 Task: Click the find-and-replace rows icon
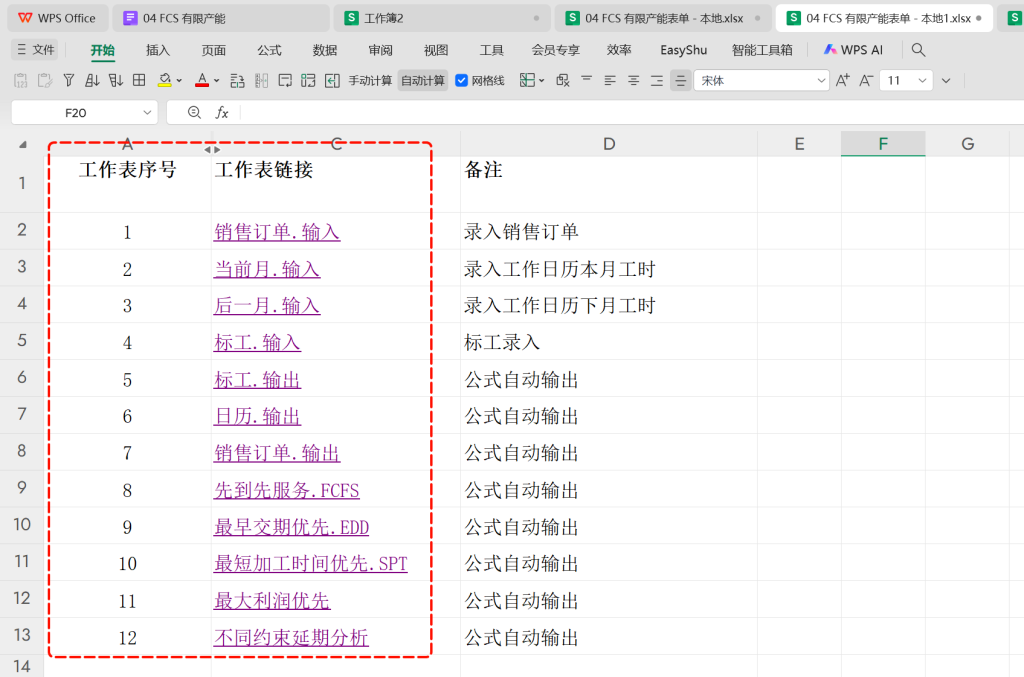point(238,80)
